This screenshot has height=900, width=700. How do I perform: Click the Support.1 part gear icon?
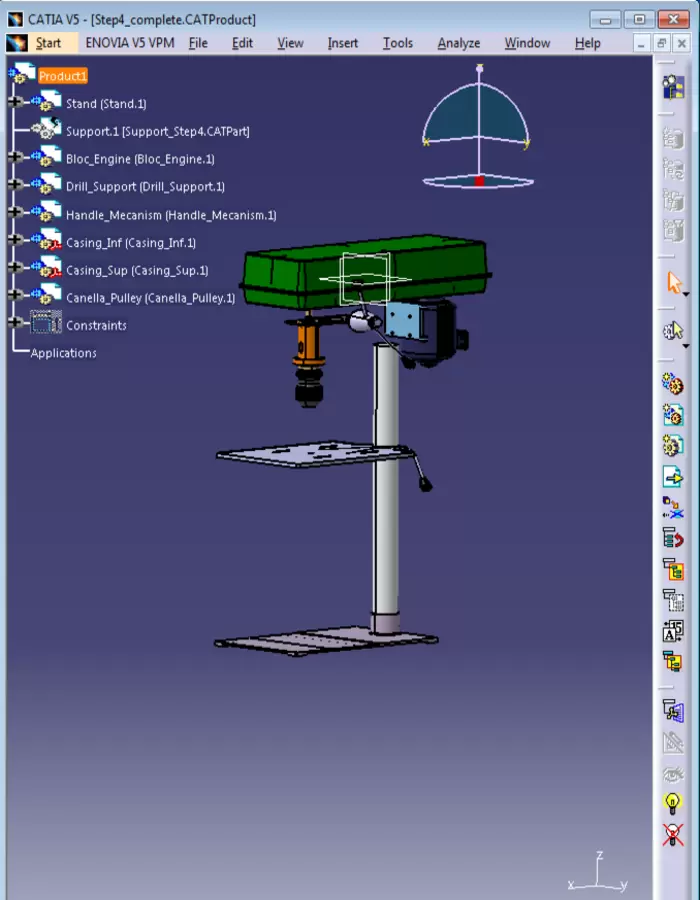[46, 129]
